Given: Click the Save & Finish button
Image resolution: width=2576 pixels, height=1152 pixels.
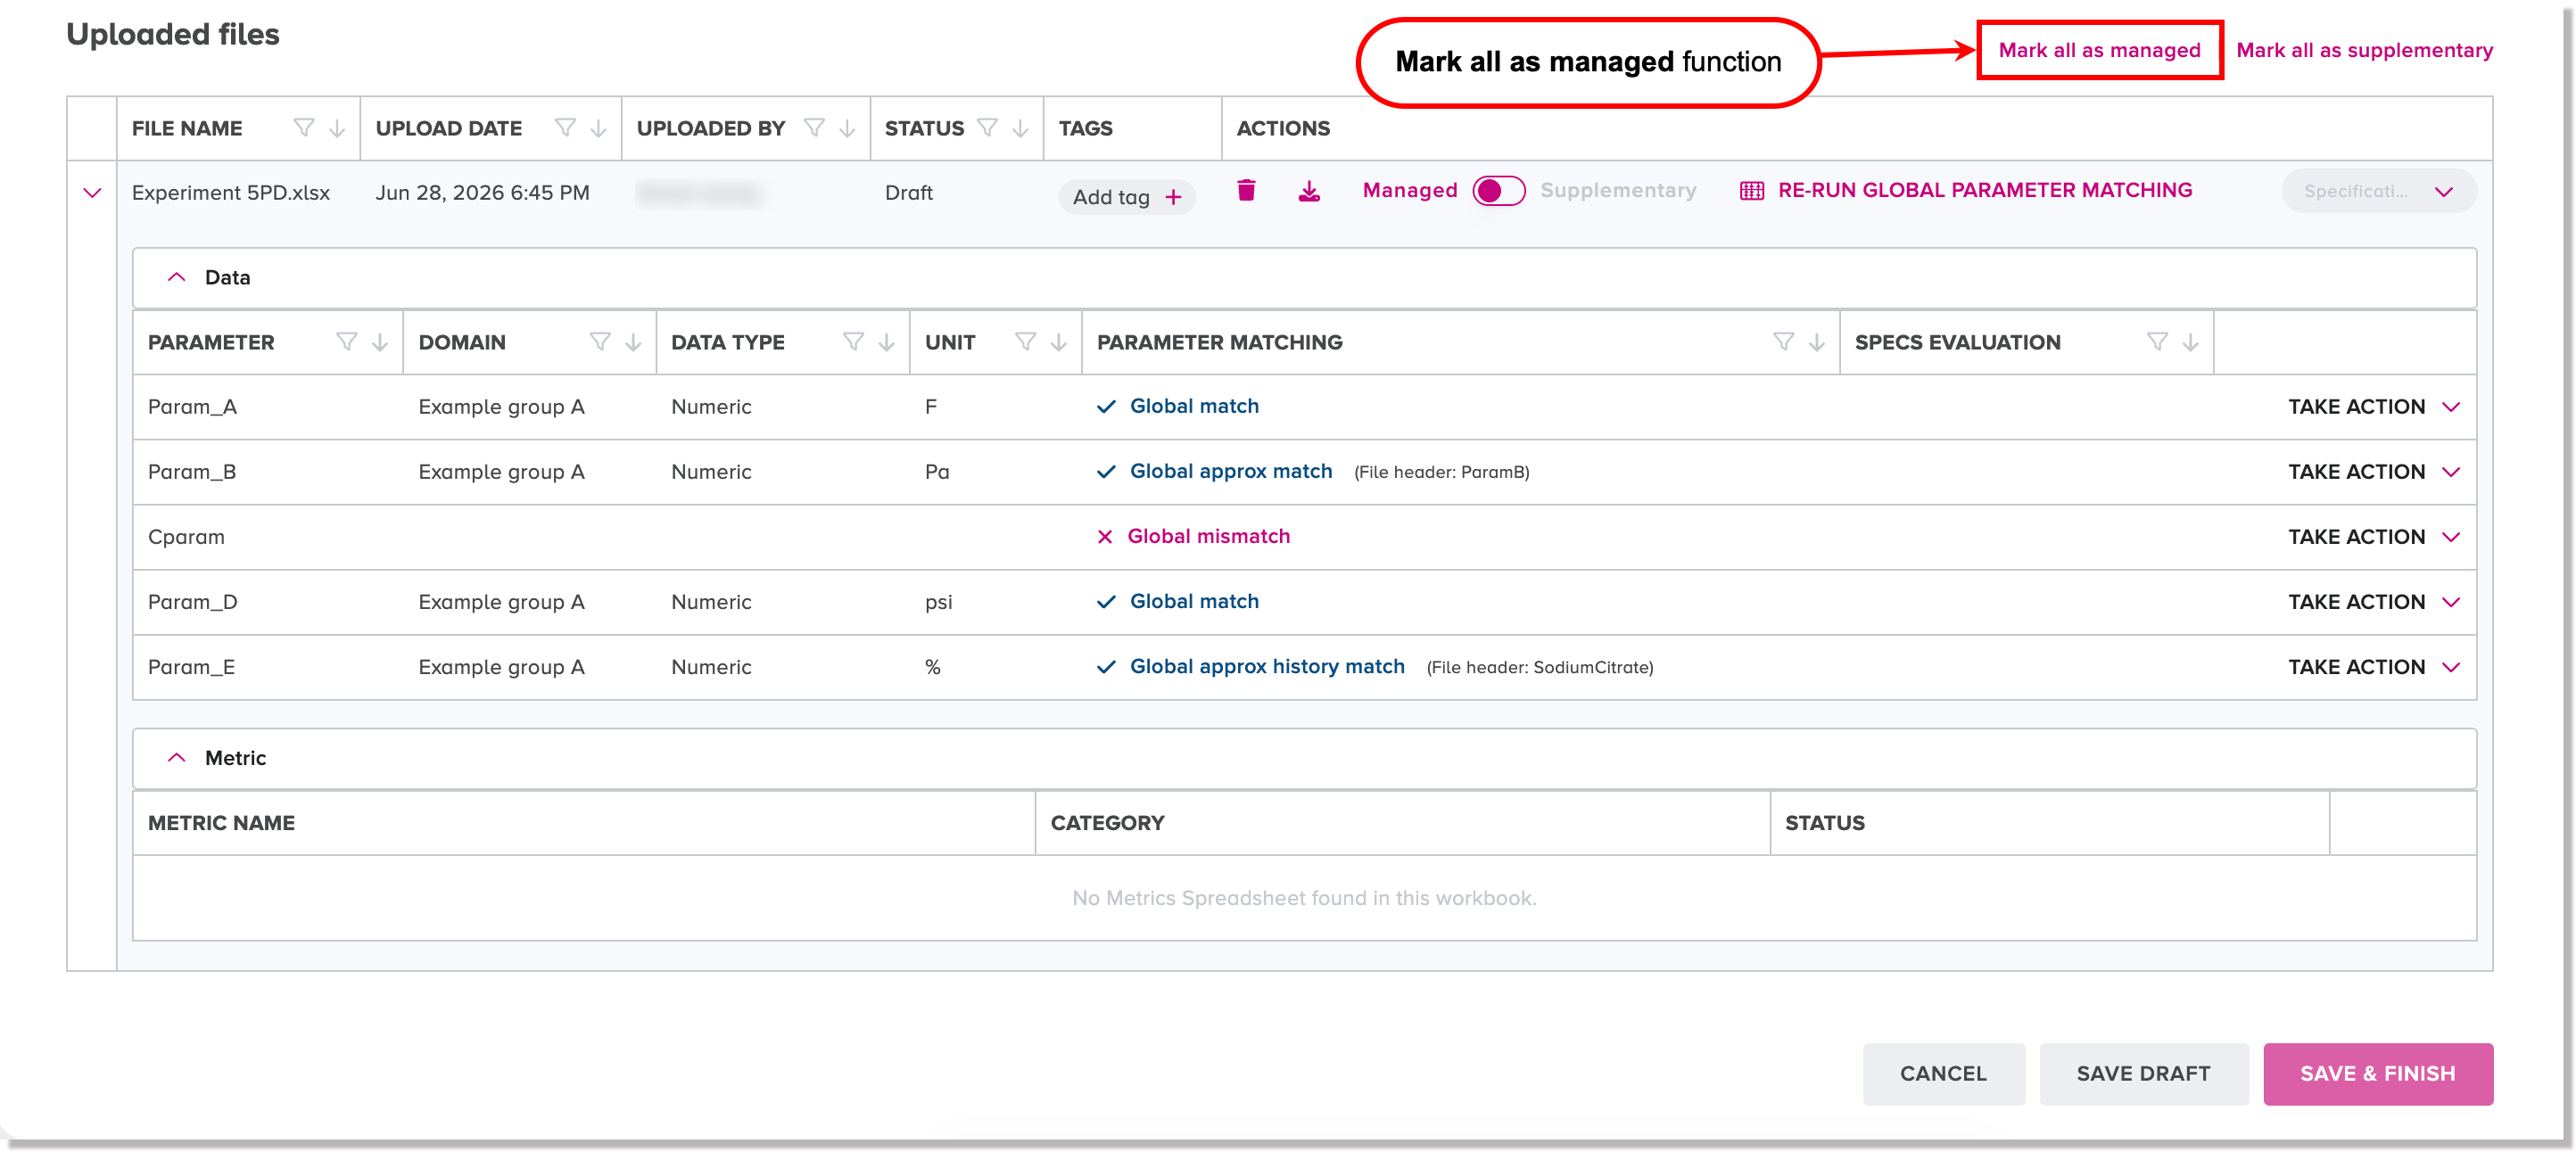Looking at the screenshot, I should pos(2377,1073).
